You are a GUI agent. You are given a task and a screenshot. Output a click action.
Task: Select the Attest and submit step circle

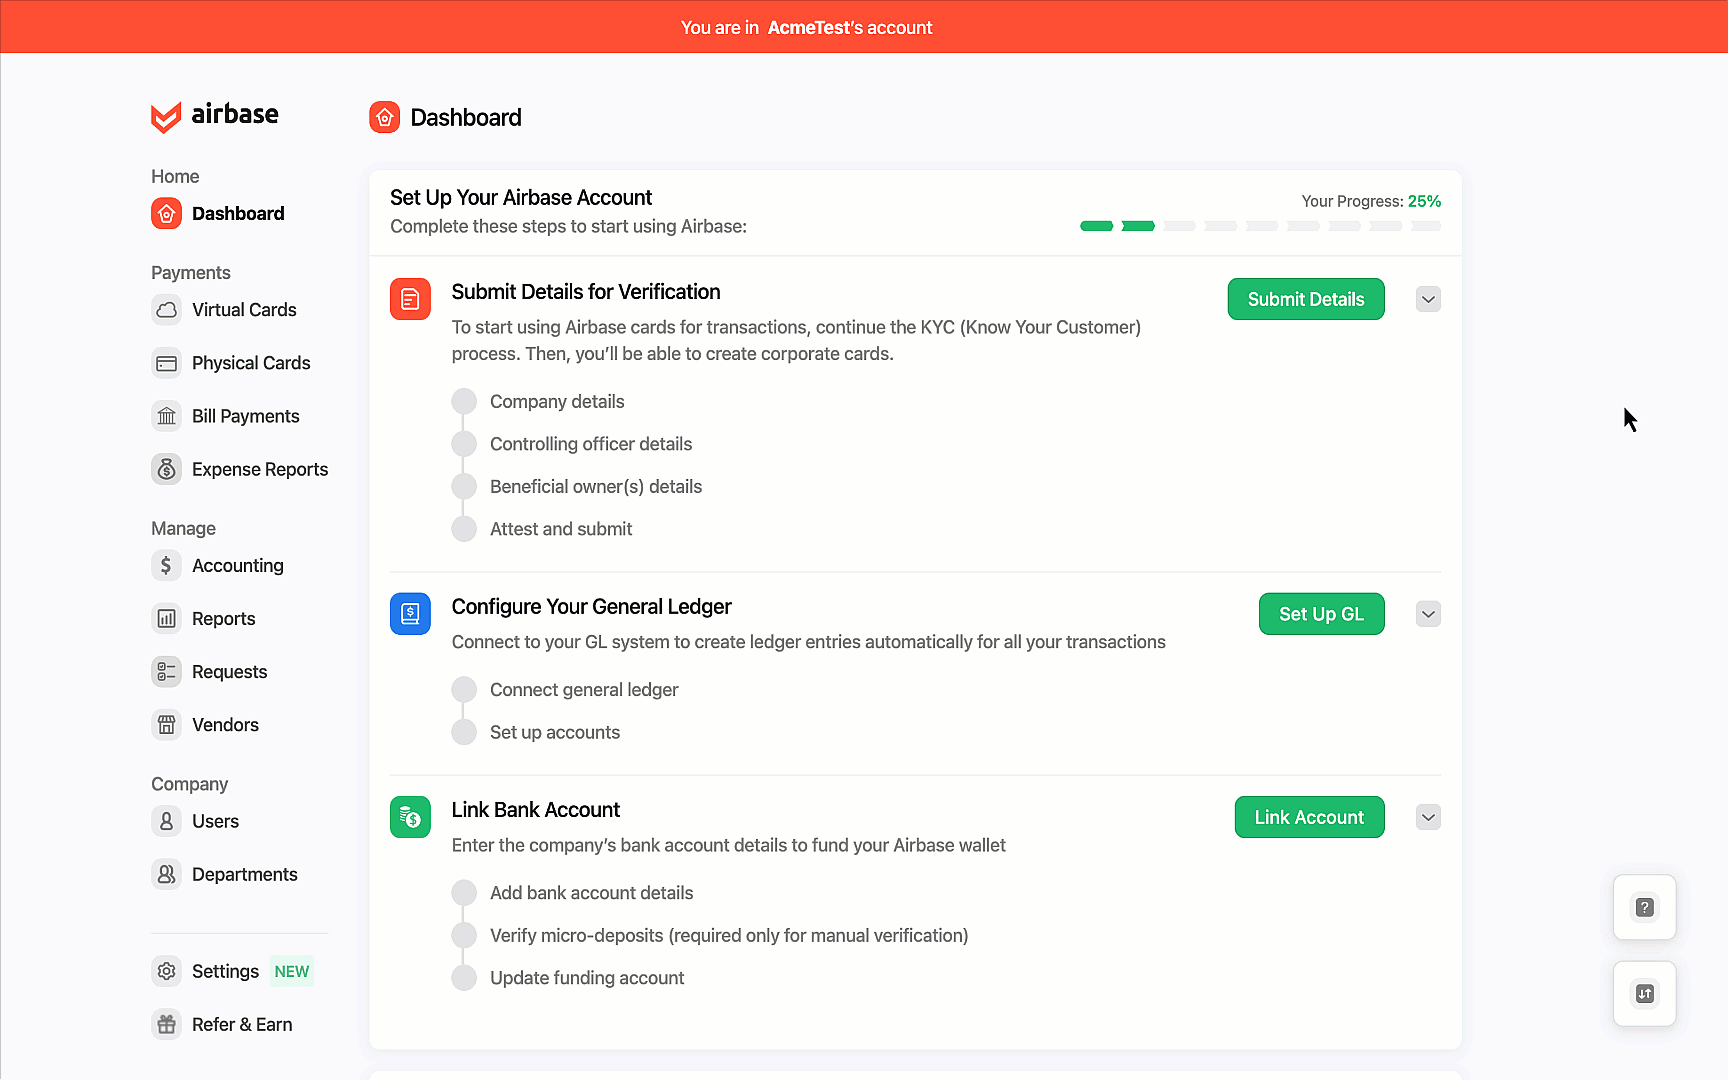pyautogui.click(x=464, y=529)
